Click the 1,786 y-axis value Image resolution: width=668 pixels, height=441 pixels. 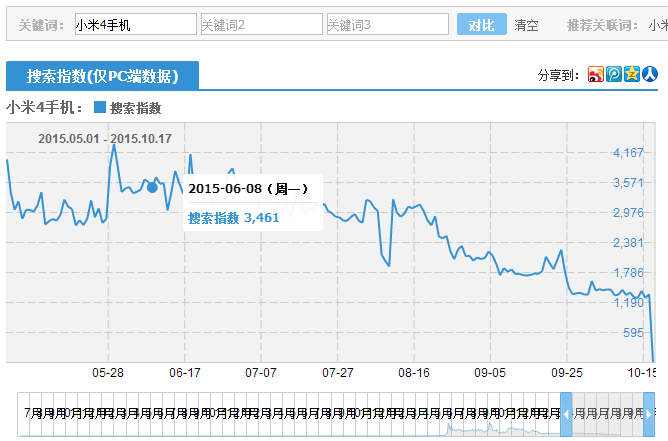coord(628,273)
